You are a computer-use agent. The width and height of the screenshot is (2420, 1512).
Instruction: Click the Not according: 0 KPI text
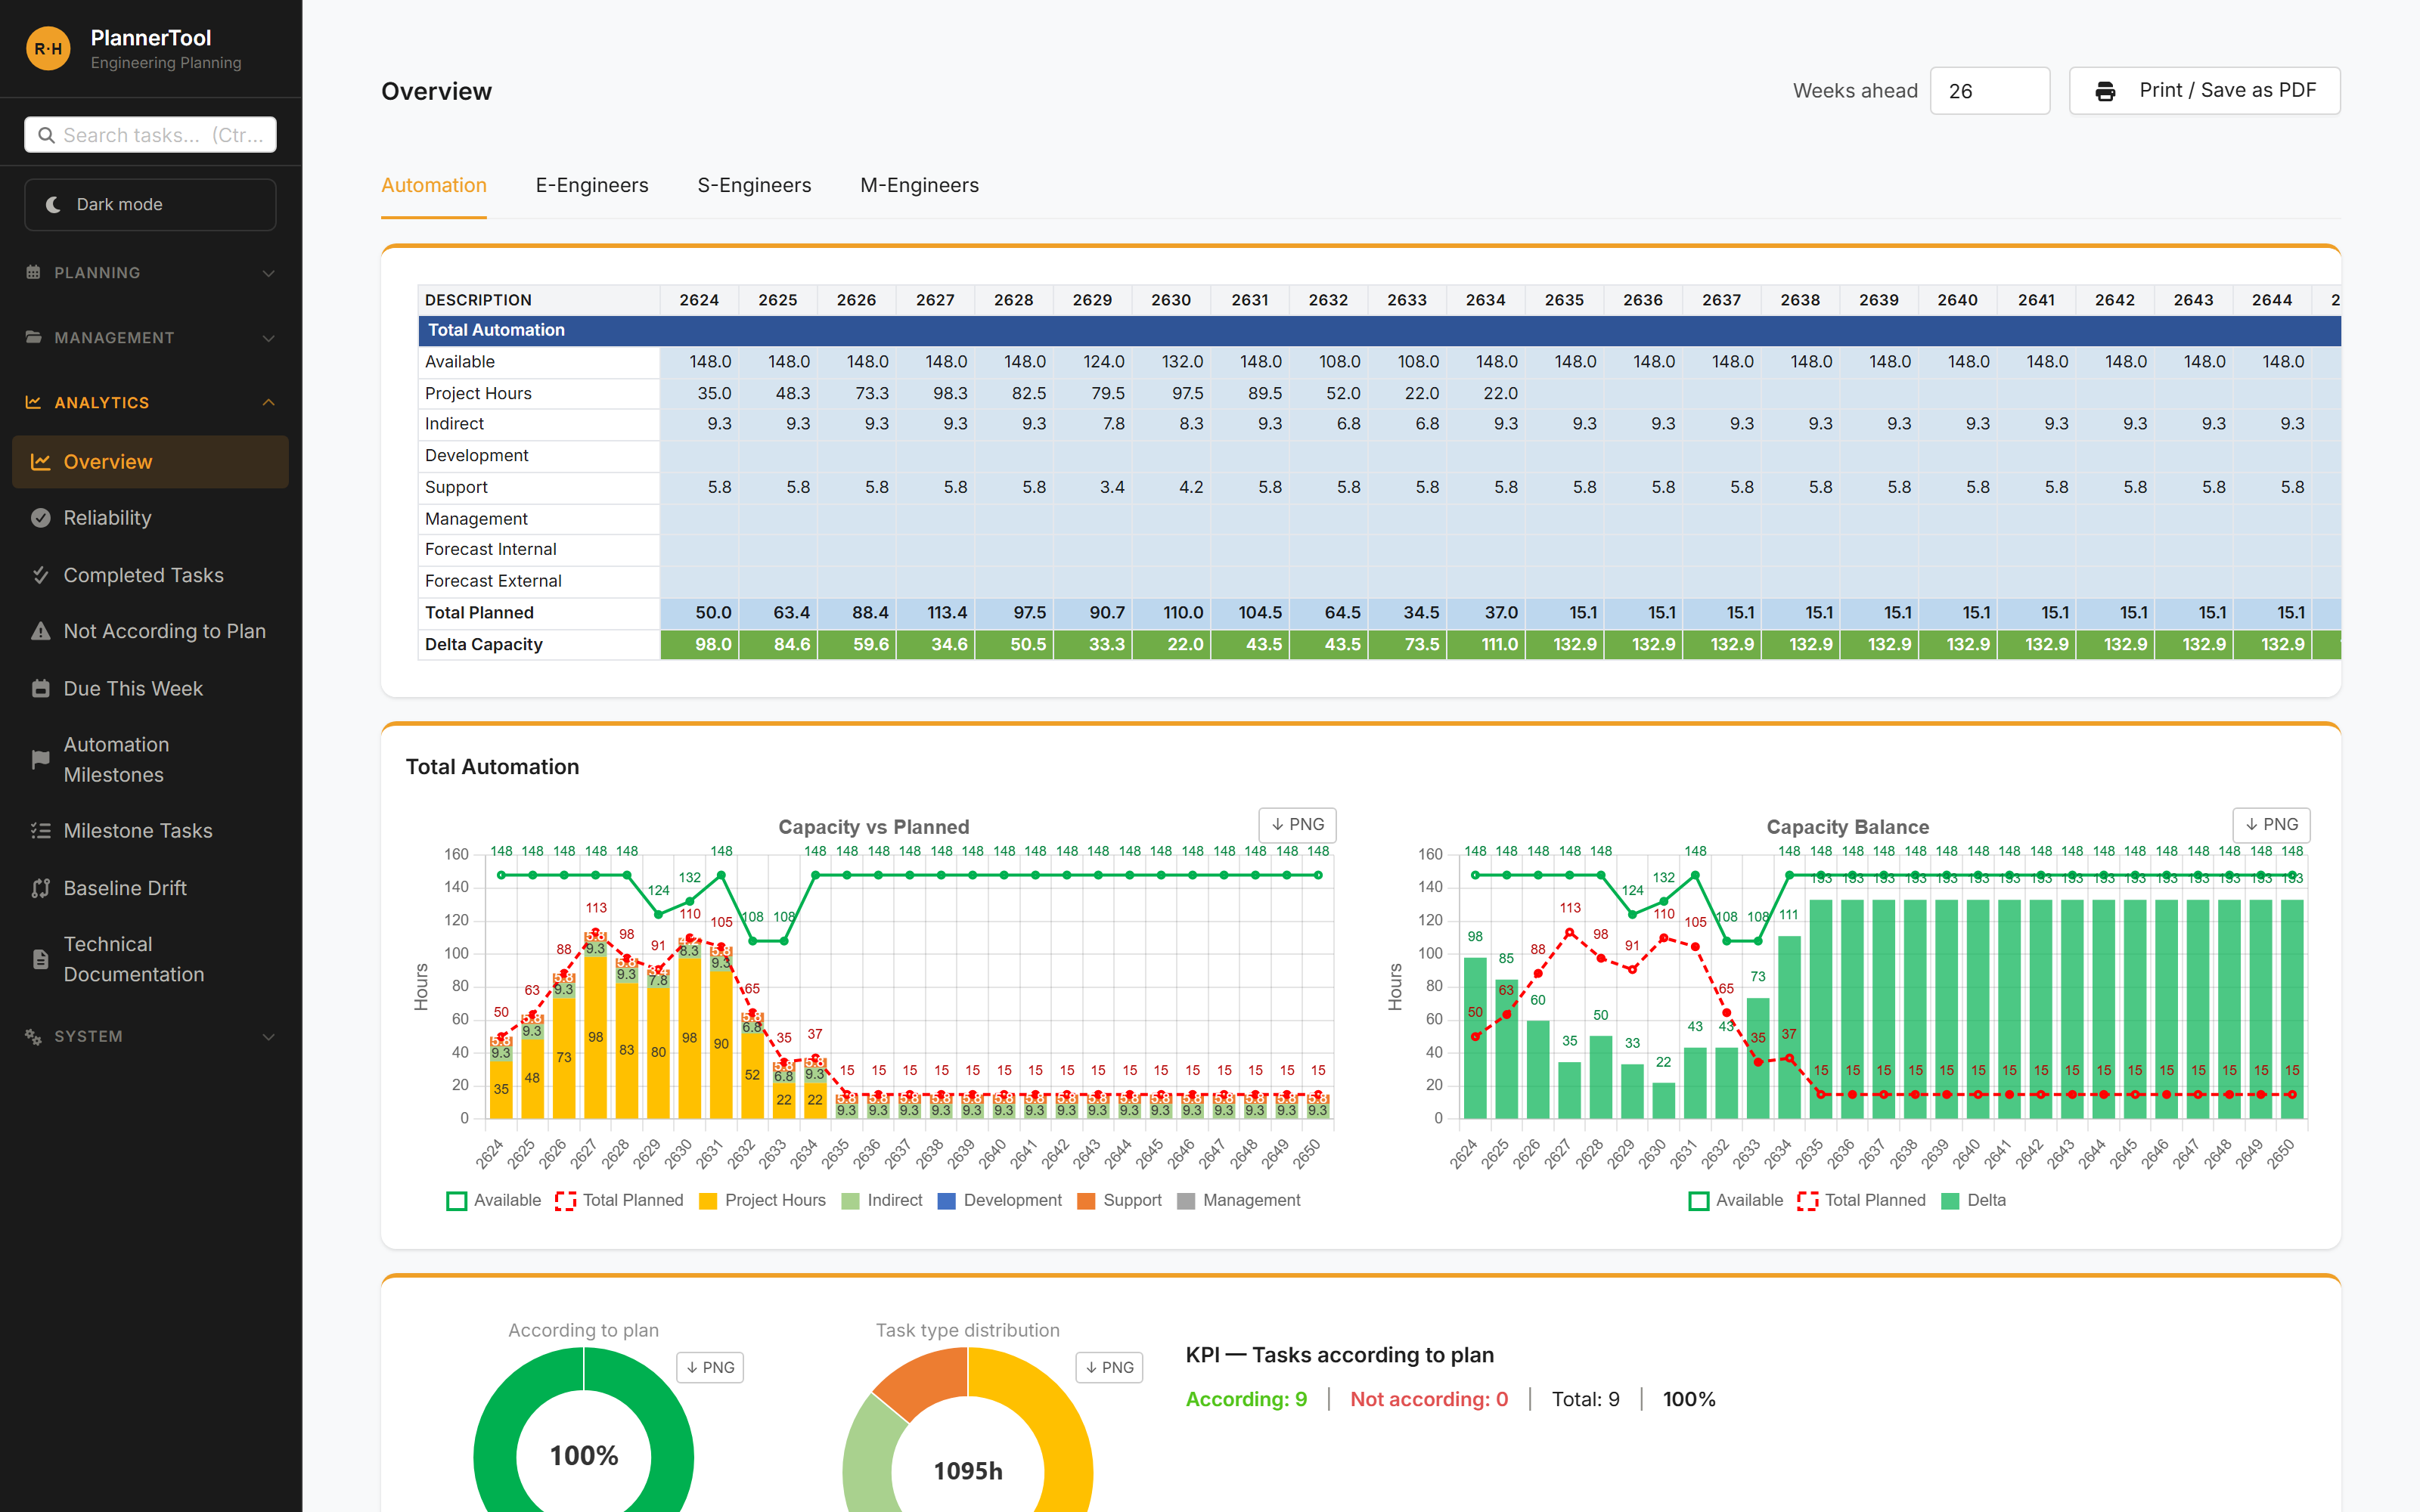pos(1429,1399)
